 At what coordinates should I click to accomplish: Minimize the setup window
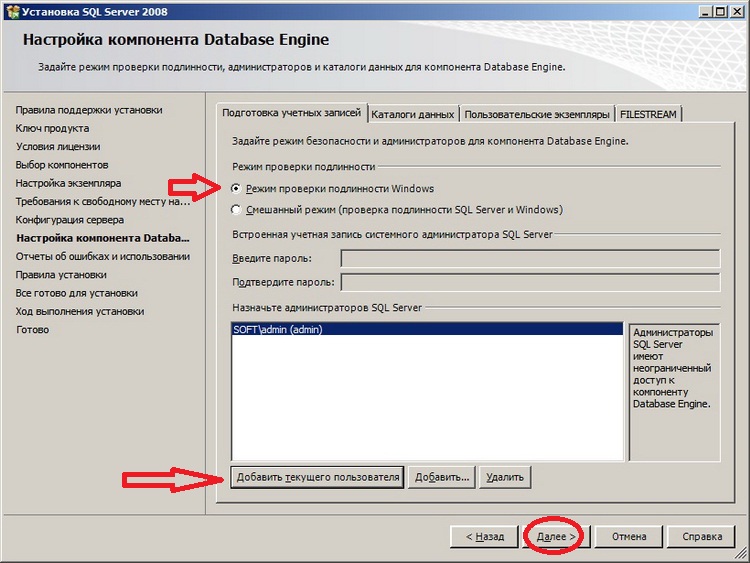(706, 11)
